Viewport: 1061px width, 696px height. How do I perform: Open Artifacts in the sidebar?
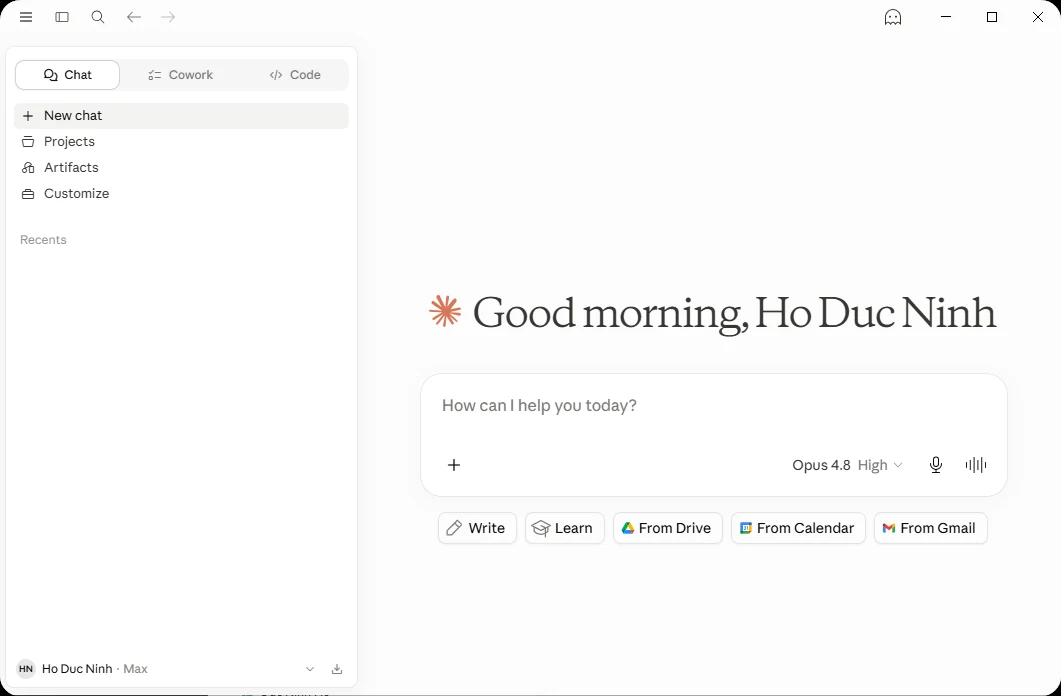click(181, 167)
